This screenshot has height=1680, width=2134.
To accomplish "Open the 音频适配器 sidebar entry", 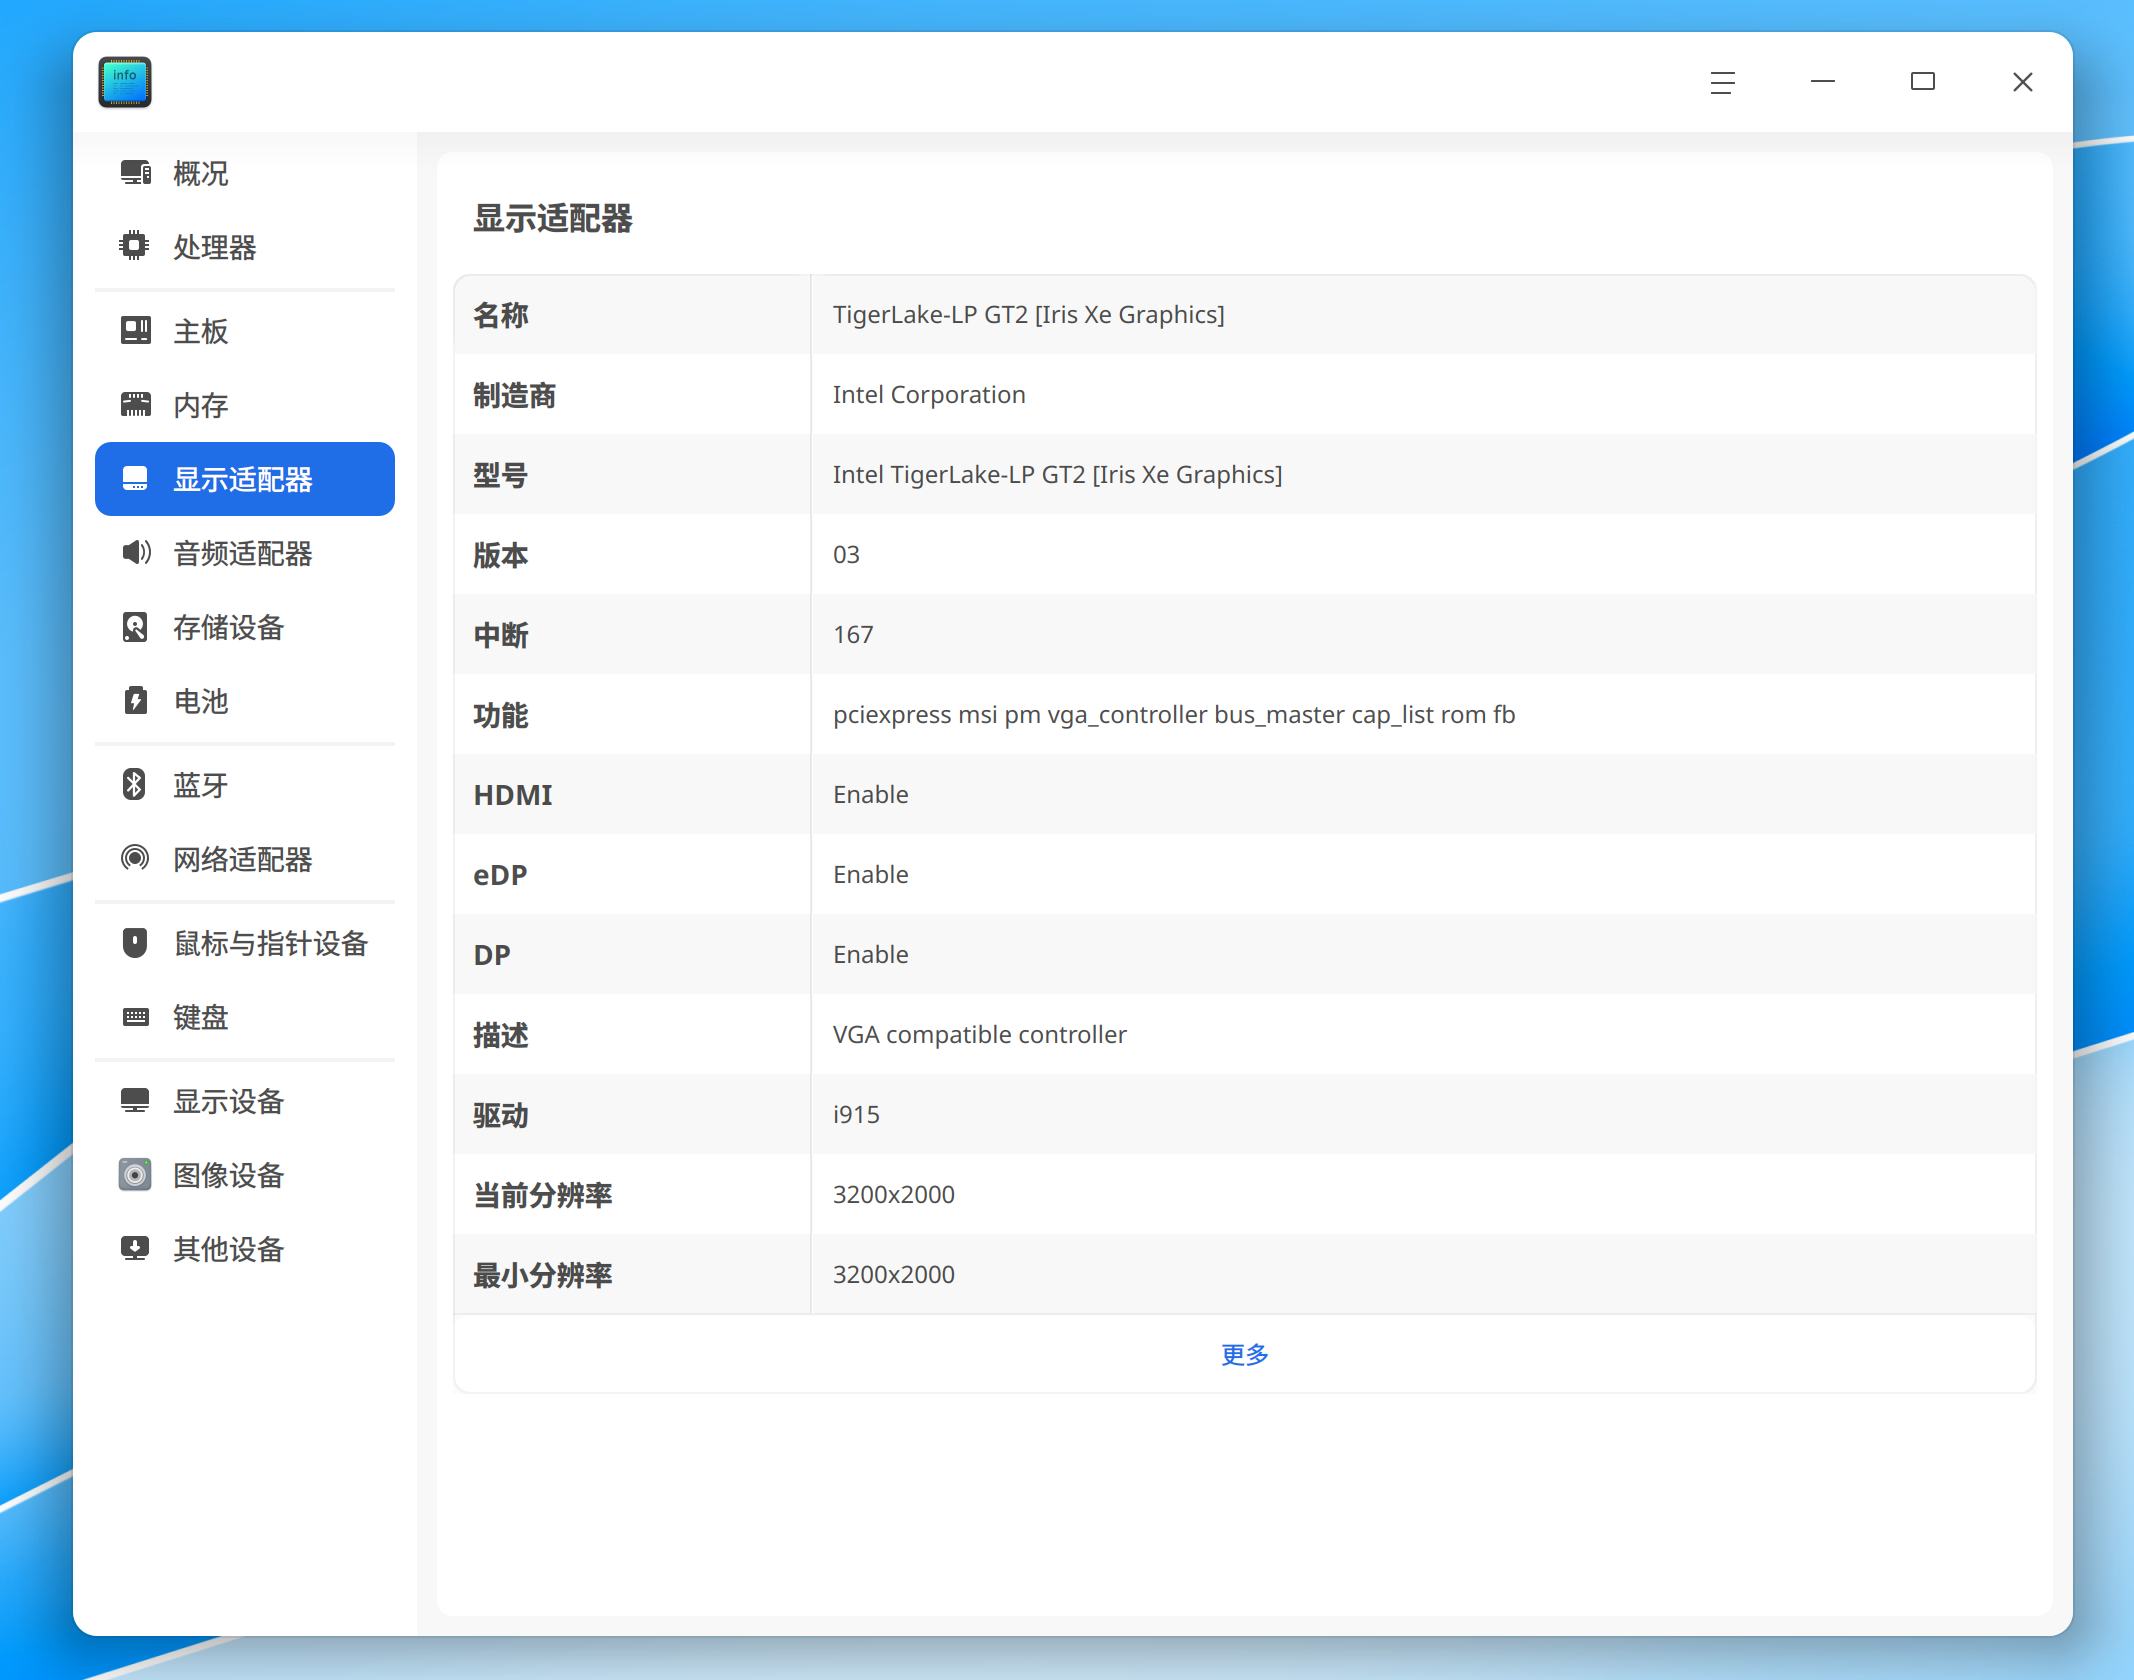I will pos(245,552).
